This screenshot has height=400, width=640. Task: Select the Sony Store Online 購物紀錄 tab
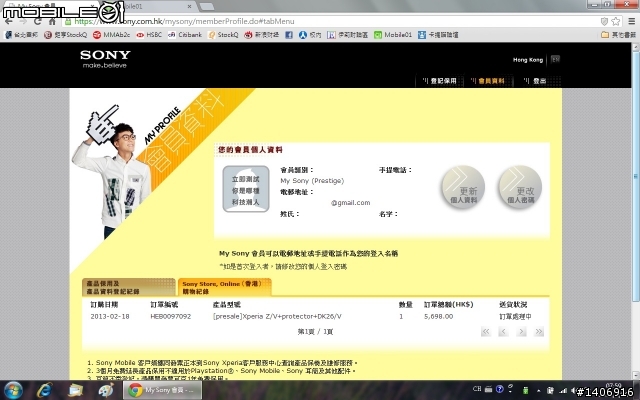[224, 287]
